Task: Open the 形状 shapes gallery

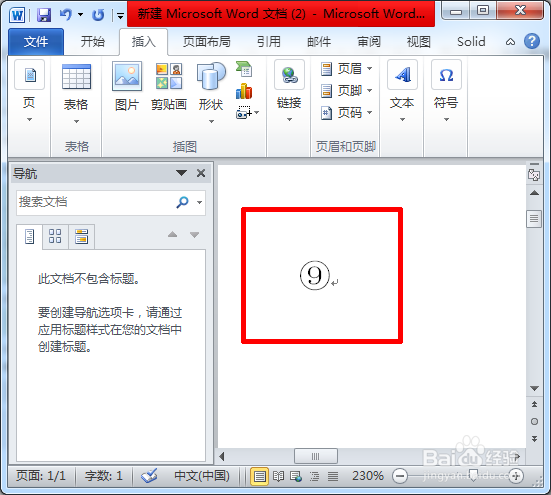Action: [211, 93]
